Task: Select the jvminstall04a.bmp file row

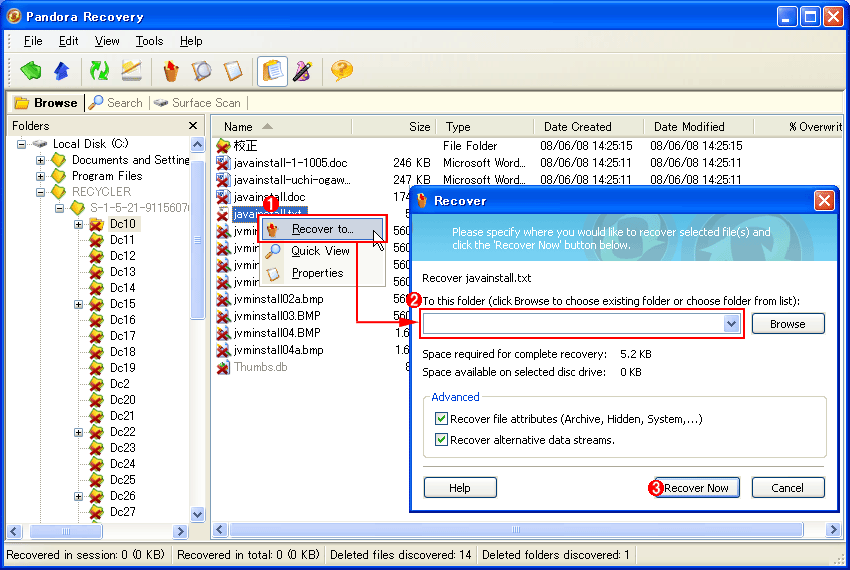Action: tap(279, 350)
